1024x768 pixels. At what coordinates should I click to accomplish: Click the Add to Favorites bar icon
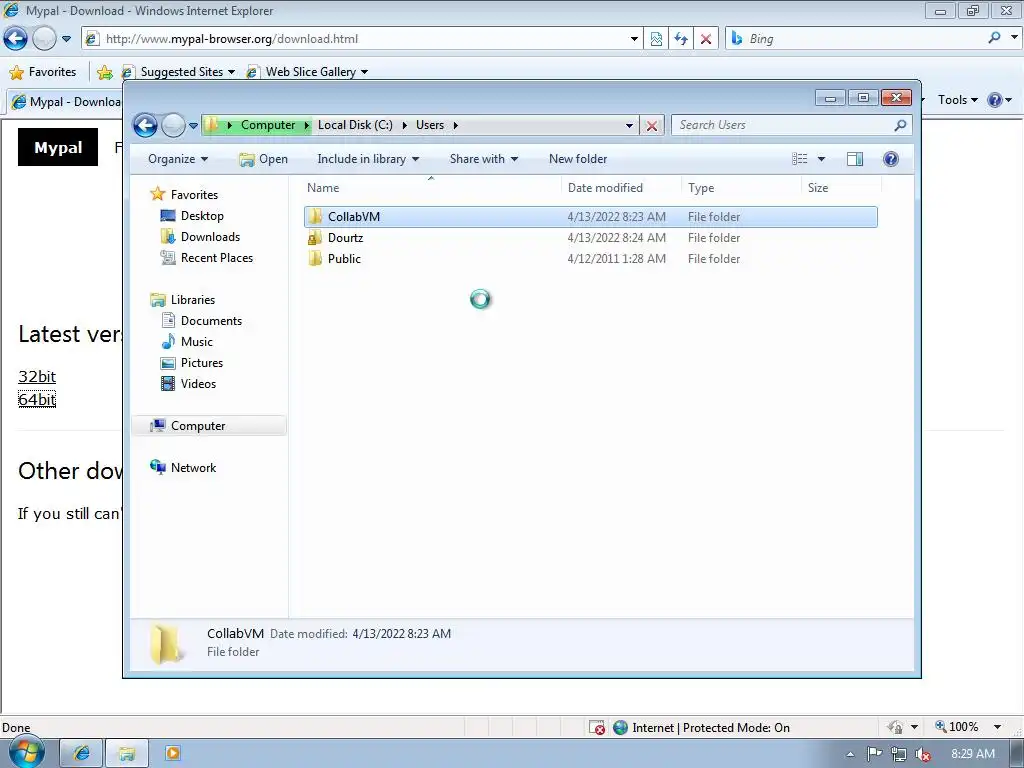[x=104, y=72]
